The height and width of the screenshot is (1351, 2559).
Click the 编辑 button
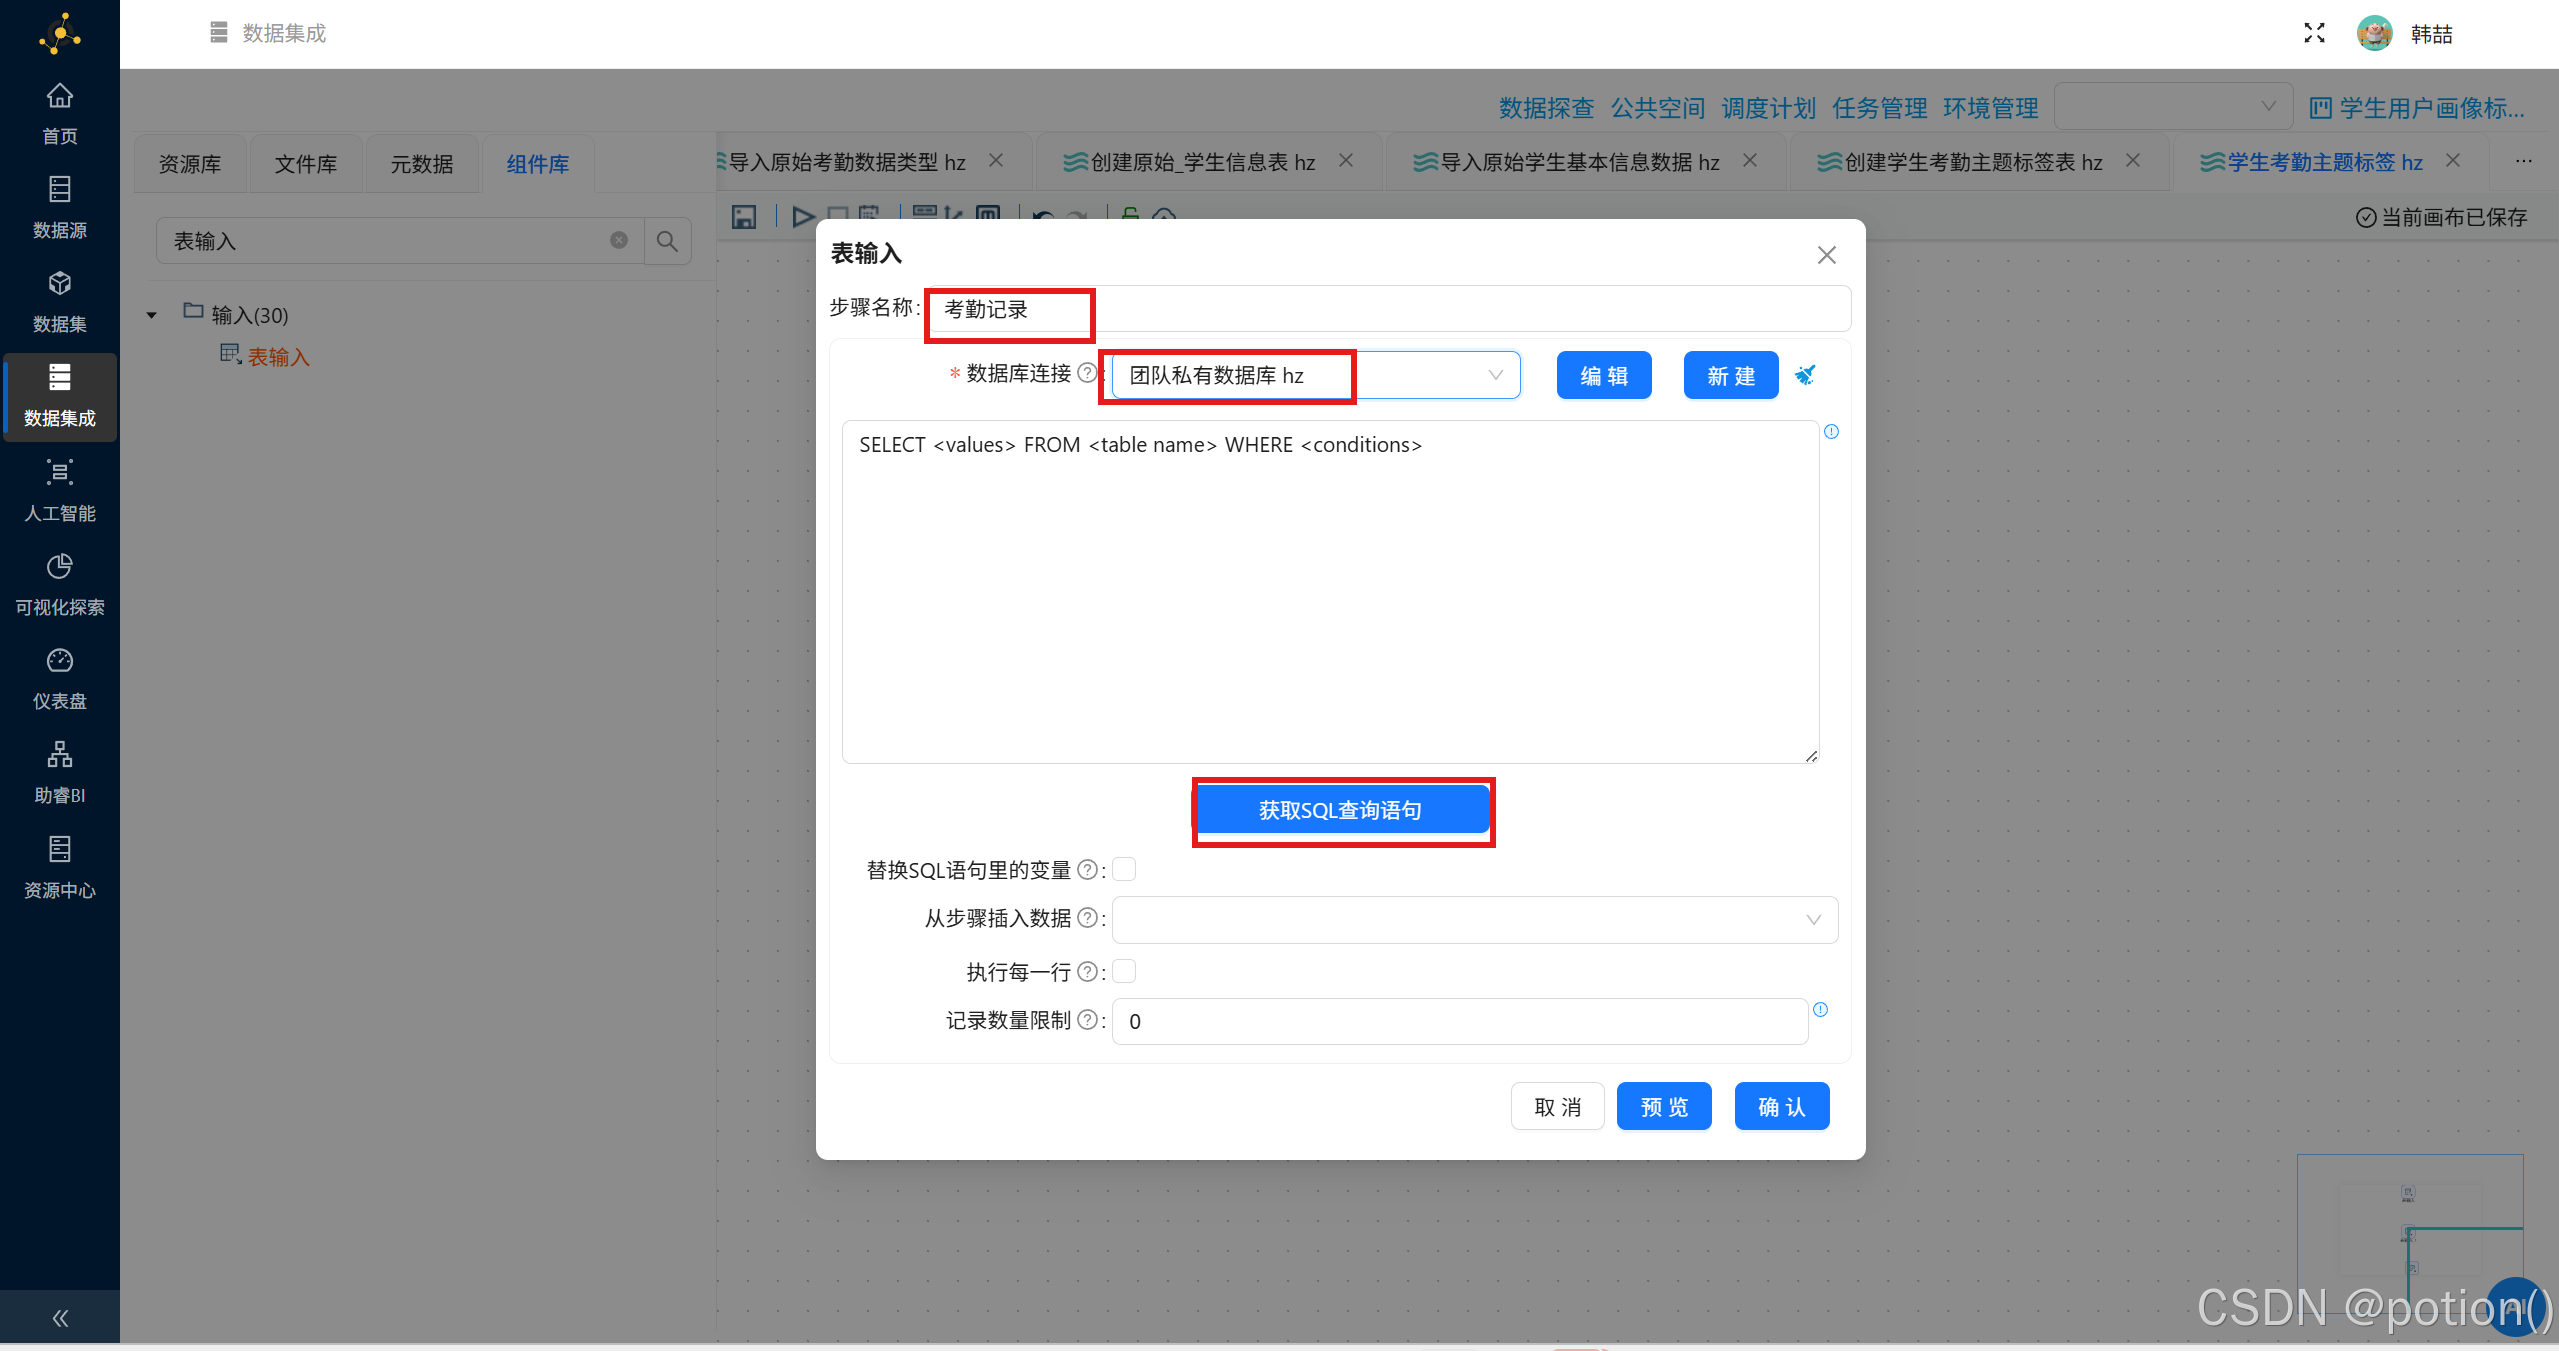pyautogui.click(x=1603, y=375)
